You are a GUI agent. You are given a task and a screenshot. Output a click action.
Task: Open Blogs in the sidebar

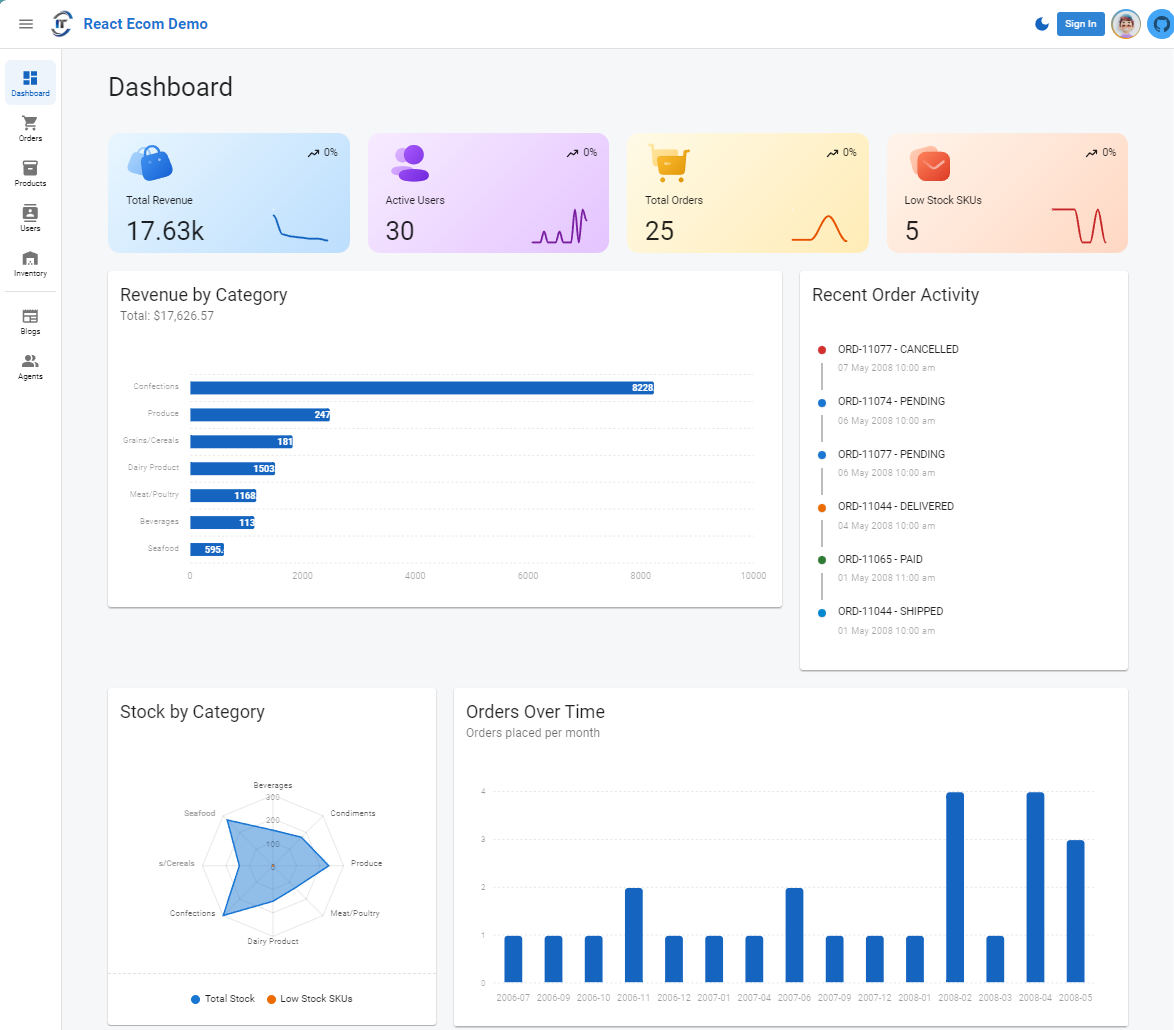(30, 321)
